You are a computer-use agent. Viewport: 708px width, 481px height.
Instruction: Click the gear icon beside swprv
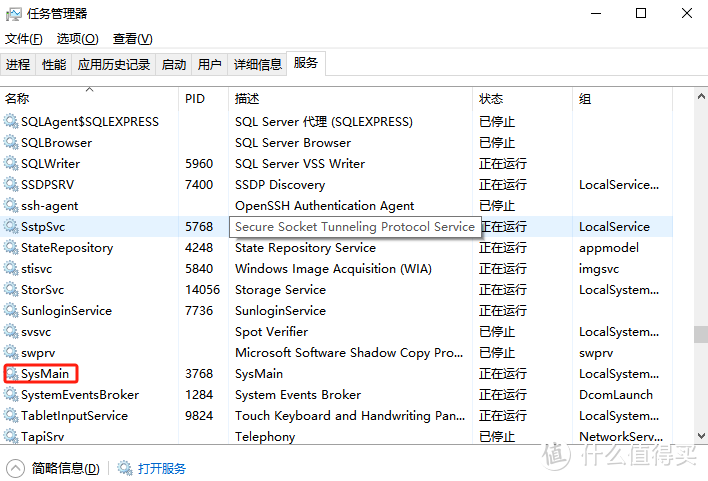tap(11, 352)
